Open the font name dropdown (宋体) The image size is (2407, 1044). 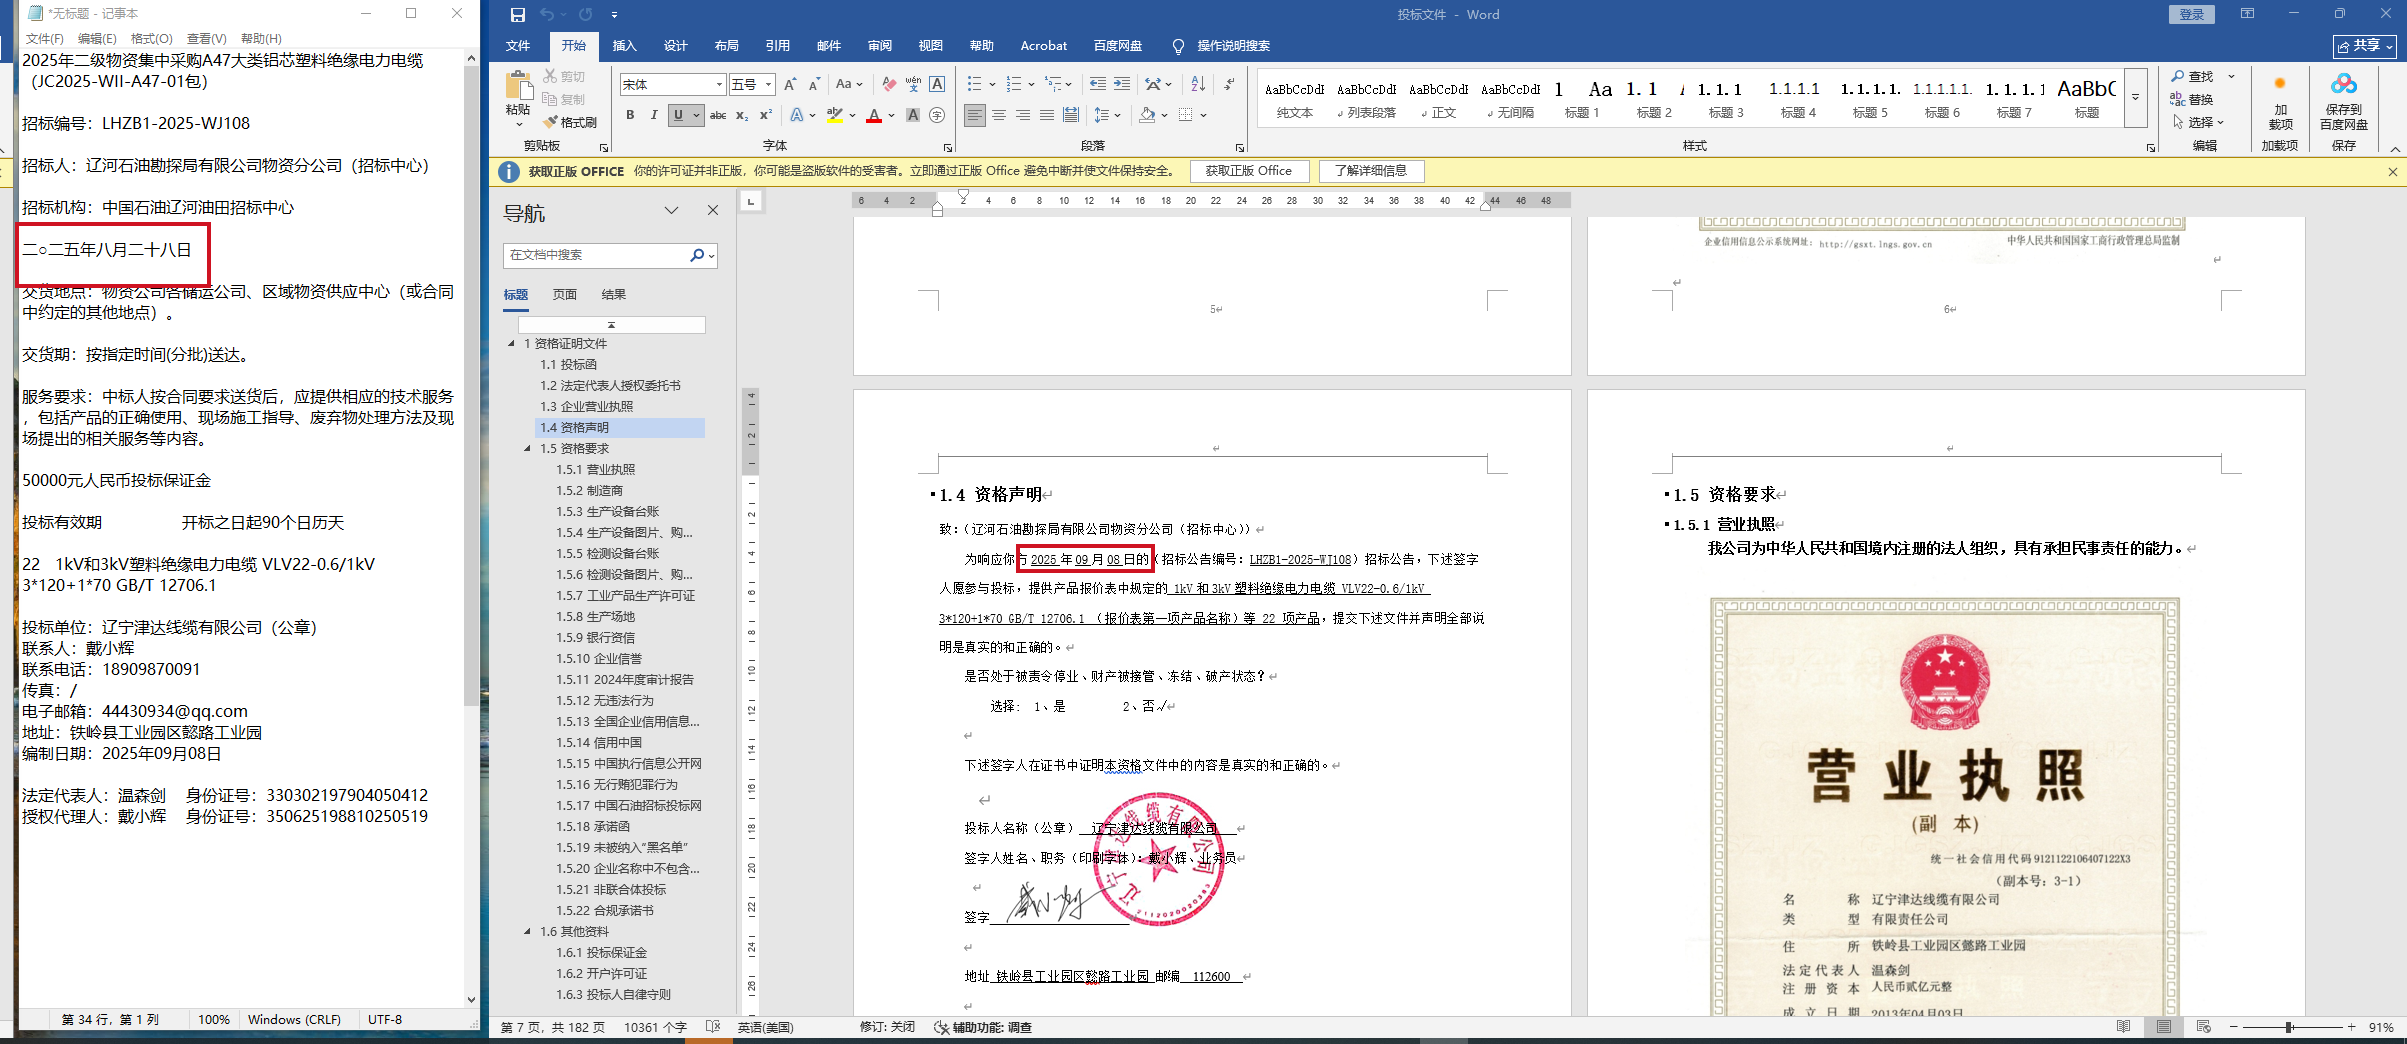719,85
